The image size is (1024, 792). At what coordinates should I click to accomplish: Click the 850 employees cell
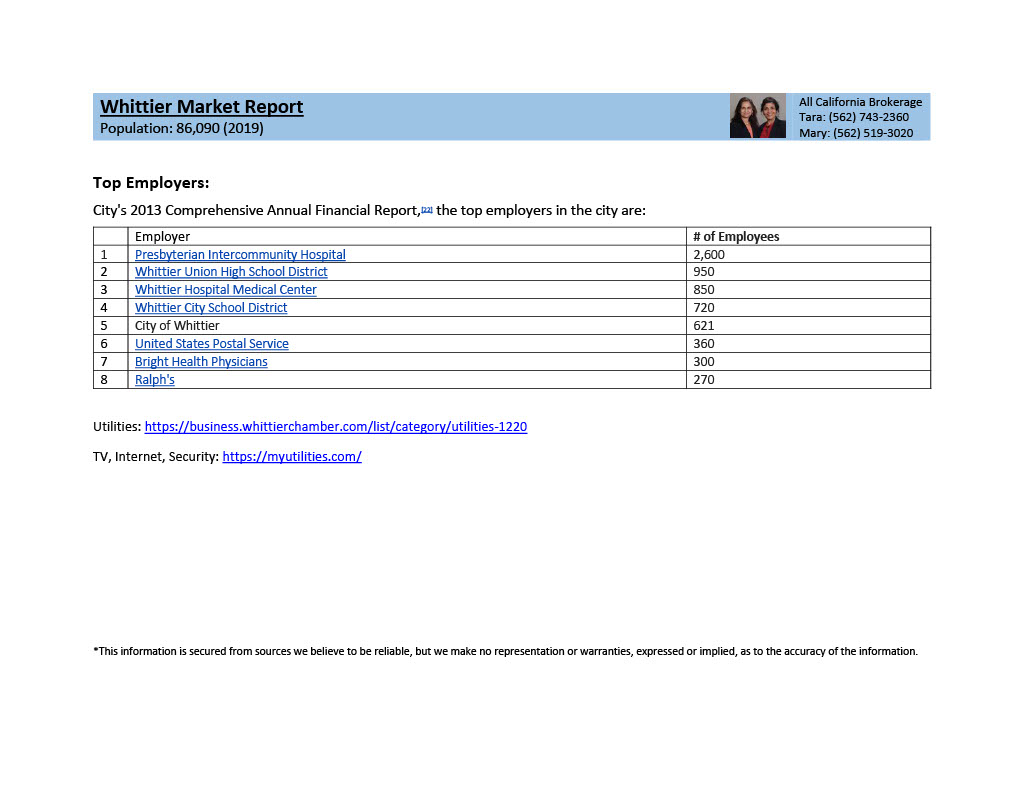click(808, 289)
